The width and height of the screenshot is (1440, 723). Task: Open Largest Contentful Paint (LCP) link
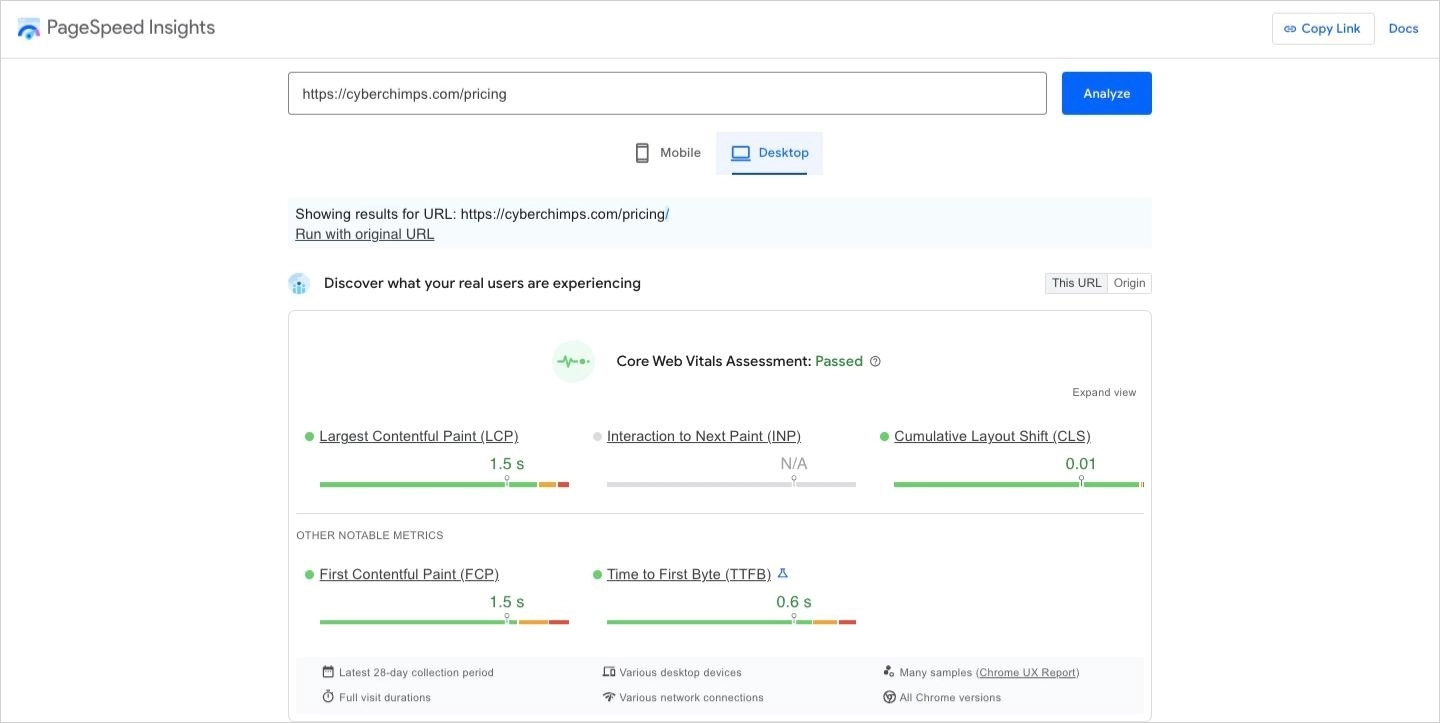tap(419, 437)
